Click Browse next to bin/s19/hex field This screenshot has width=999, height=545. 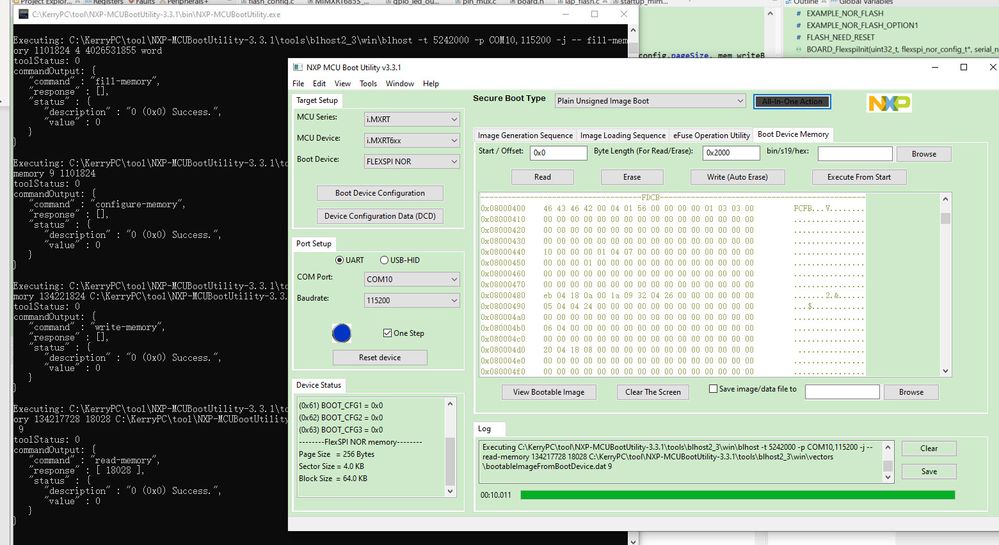tap(923, 154)
